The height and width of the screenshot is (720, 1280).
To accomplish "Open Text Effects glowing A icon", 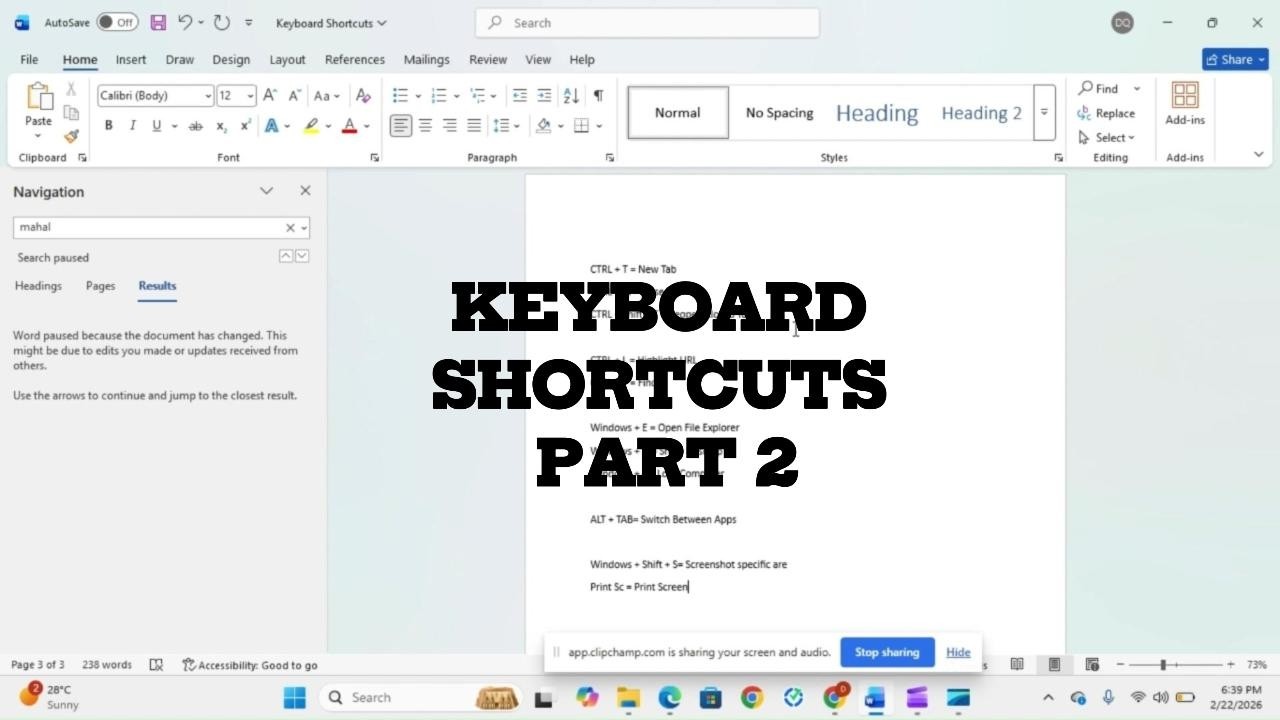I will 271,125.
